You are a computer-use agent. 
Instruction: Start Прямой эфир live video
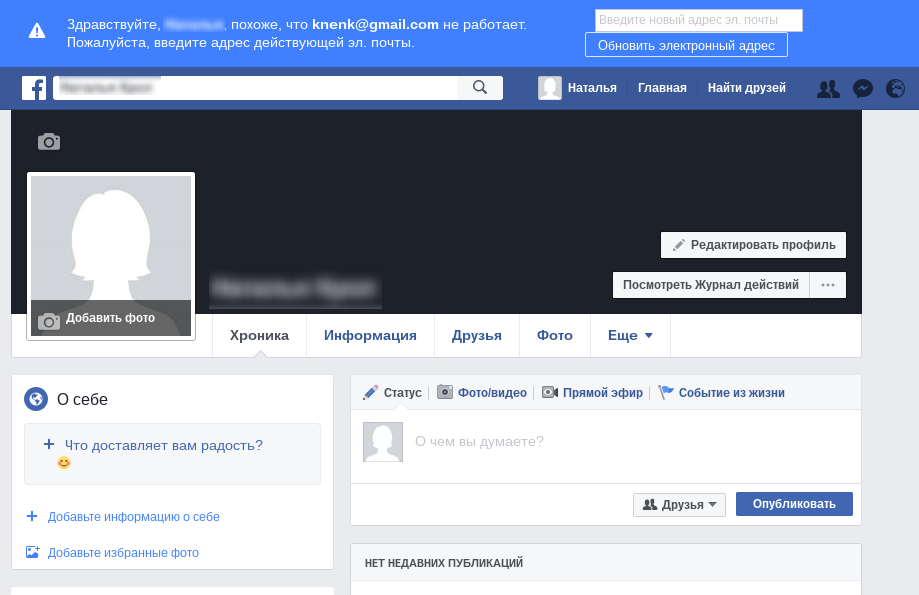(593, 393)
